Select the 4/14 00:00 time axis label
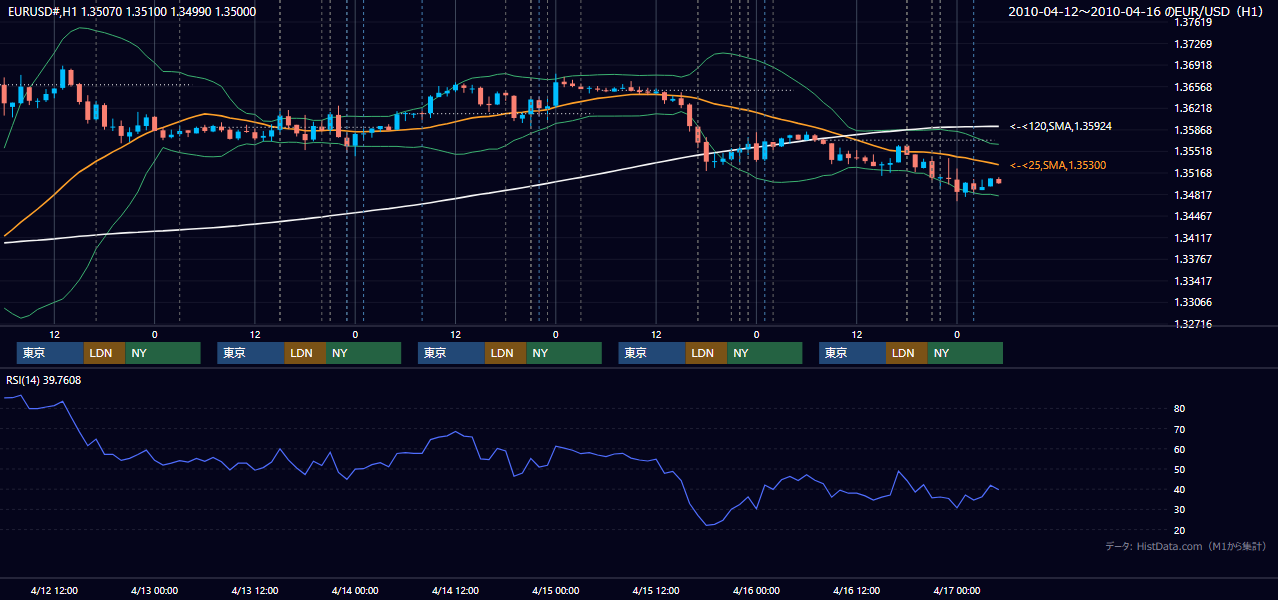The width and height of the screenshot is (1278, 600). pos(355,590)
